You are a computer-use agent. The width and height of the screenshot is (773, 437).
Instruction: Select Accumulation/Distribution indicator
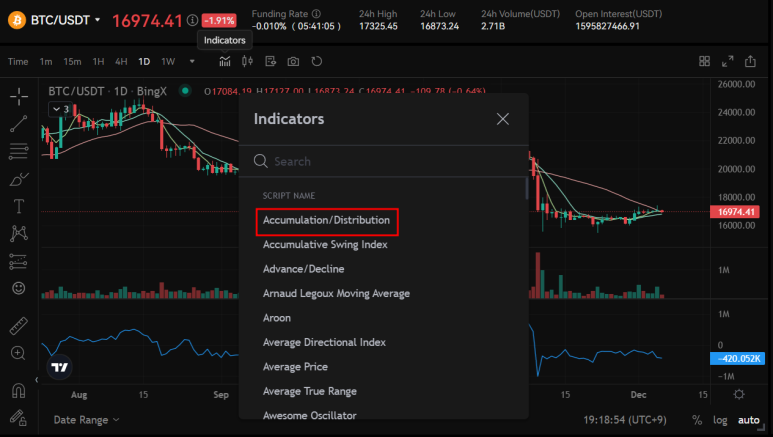click(x=326, y=220)
